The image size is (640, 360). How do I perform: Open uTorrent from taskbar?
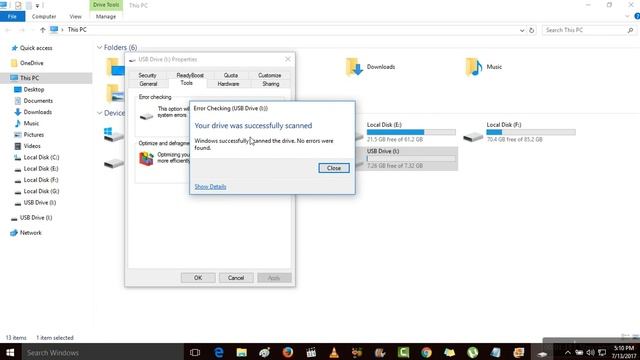[x=473, y=352]
